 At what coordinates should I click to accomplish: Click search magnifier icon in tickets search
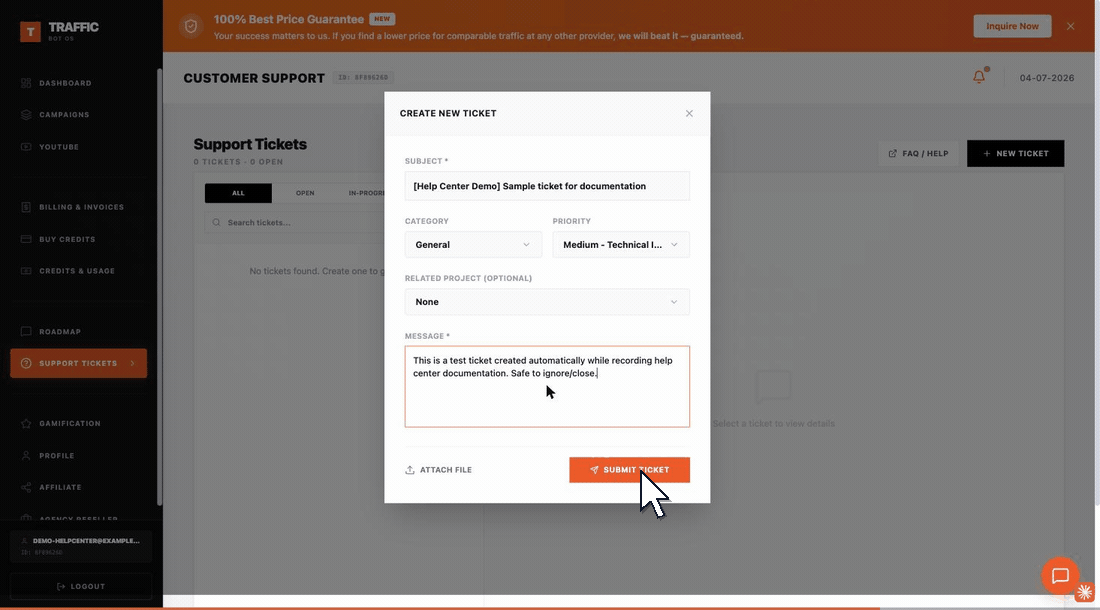216,222
